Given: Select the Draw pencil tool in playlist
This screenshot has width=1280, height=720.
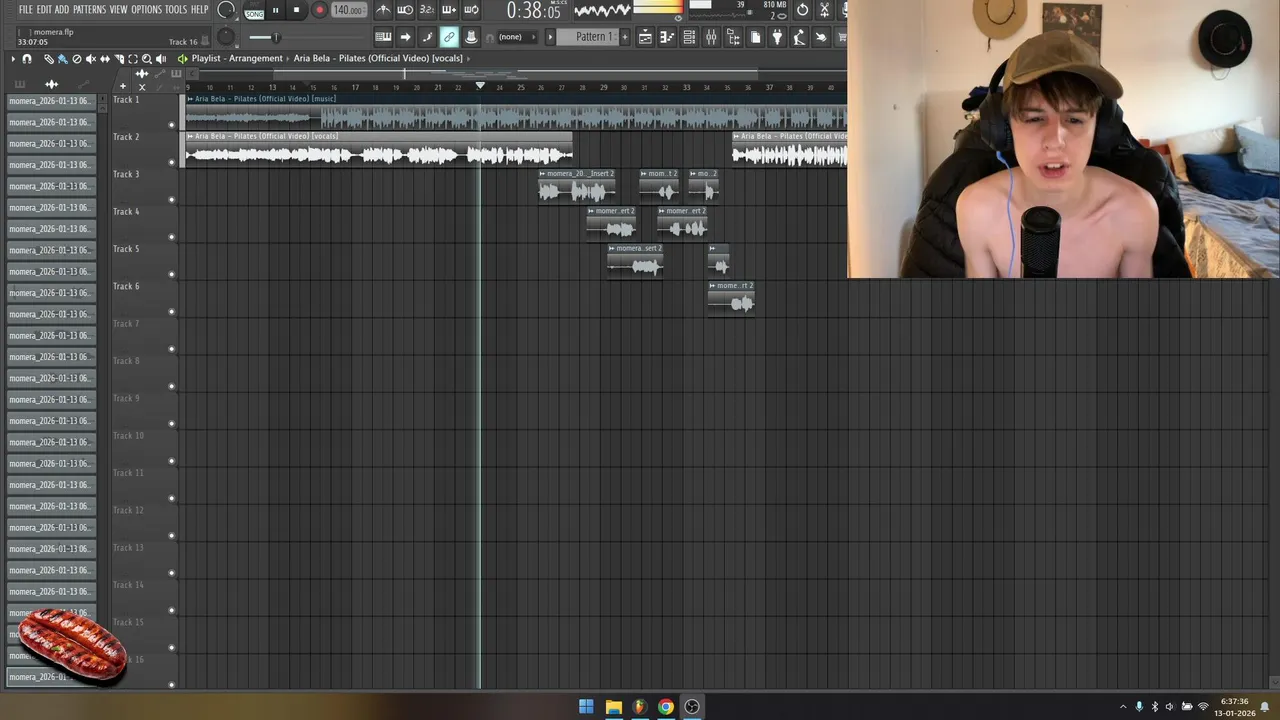Looking at the screenshot, I should tap(49, 59).
